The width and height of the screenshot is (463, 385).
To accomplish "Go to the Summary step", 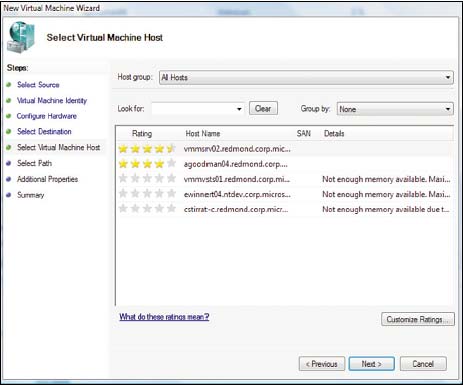I will point(31,195).
